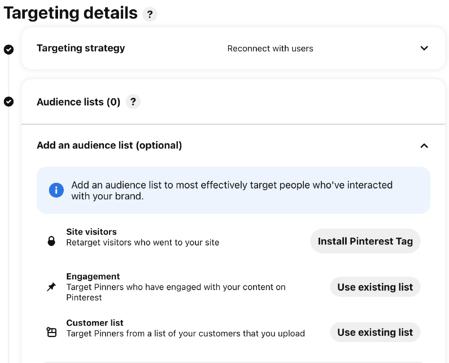
Task: Collapse the Add an audience list section
Action: coord(424,146)
